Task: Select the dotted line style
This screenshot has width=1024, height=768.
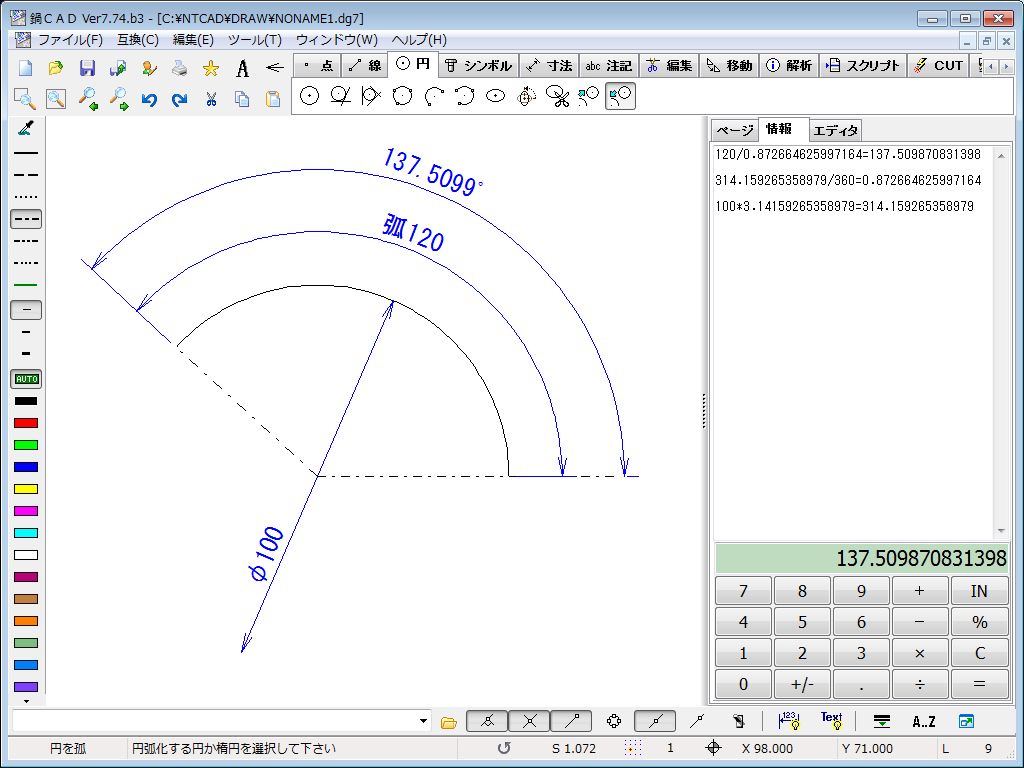Action: point(26,197)
